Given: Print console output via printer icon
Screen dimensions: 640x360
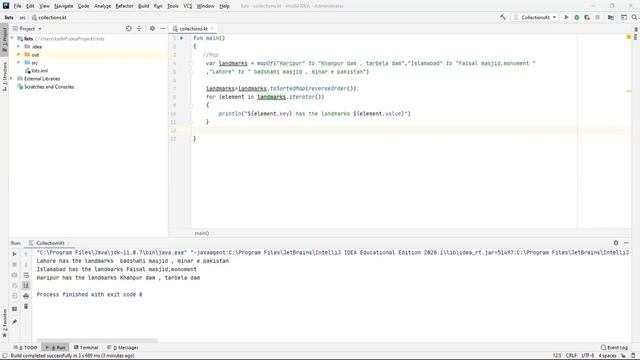Looking at the screenshot, I should coord(26,296).
